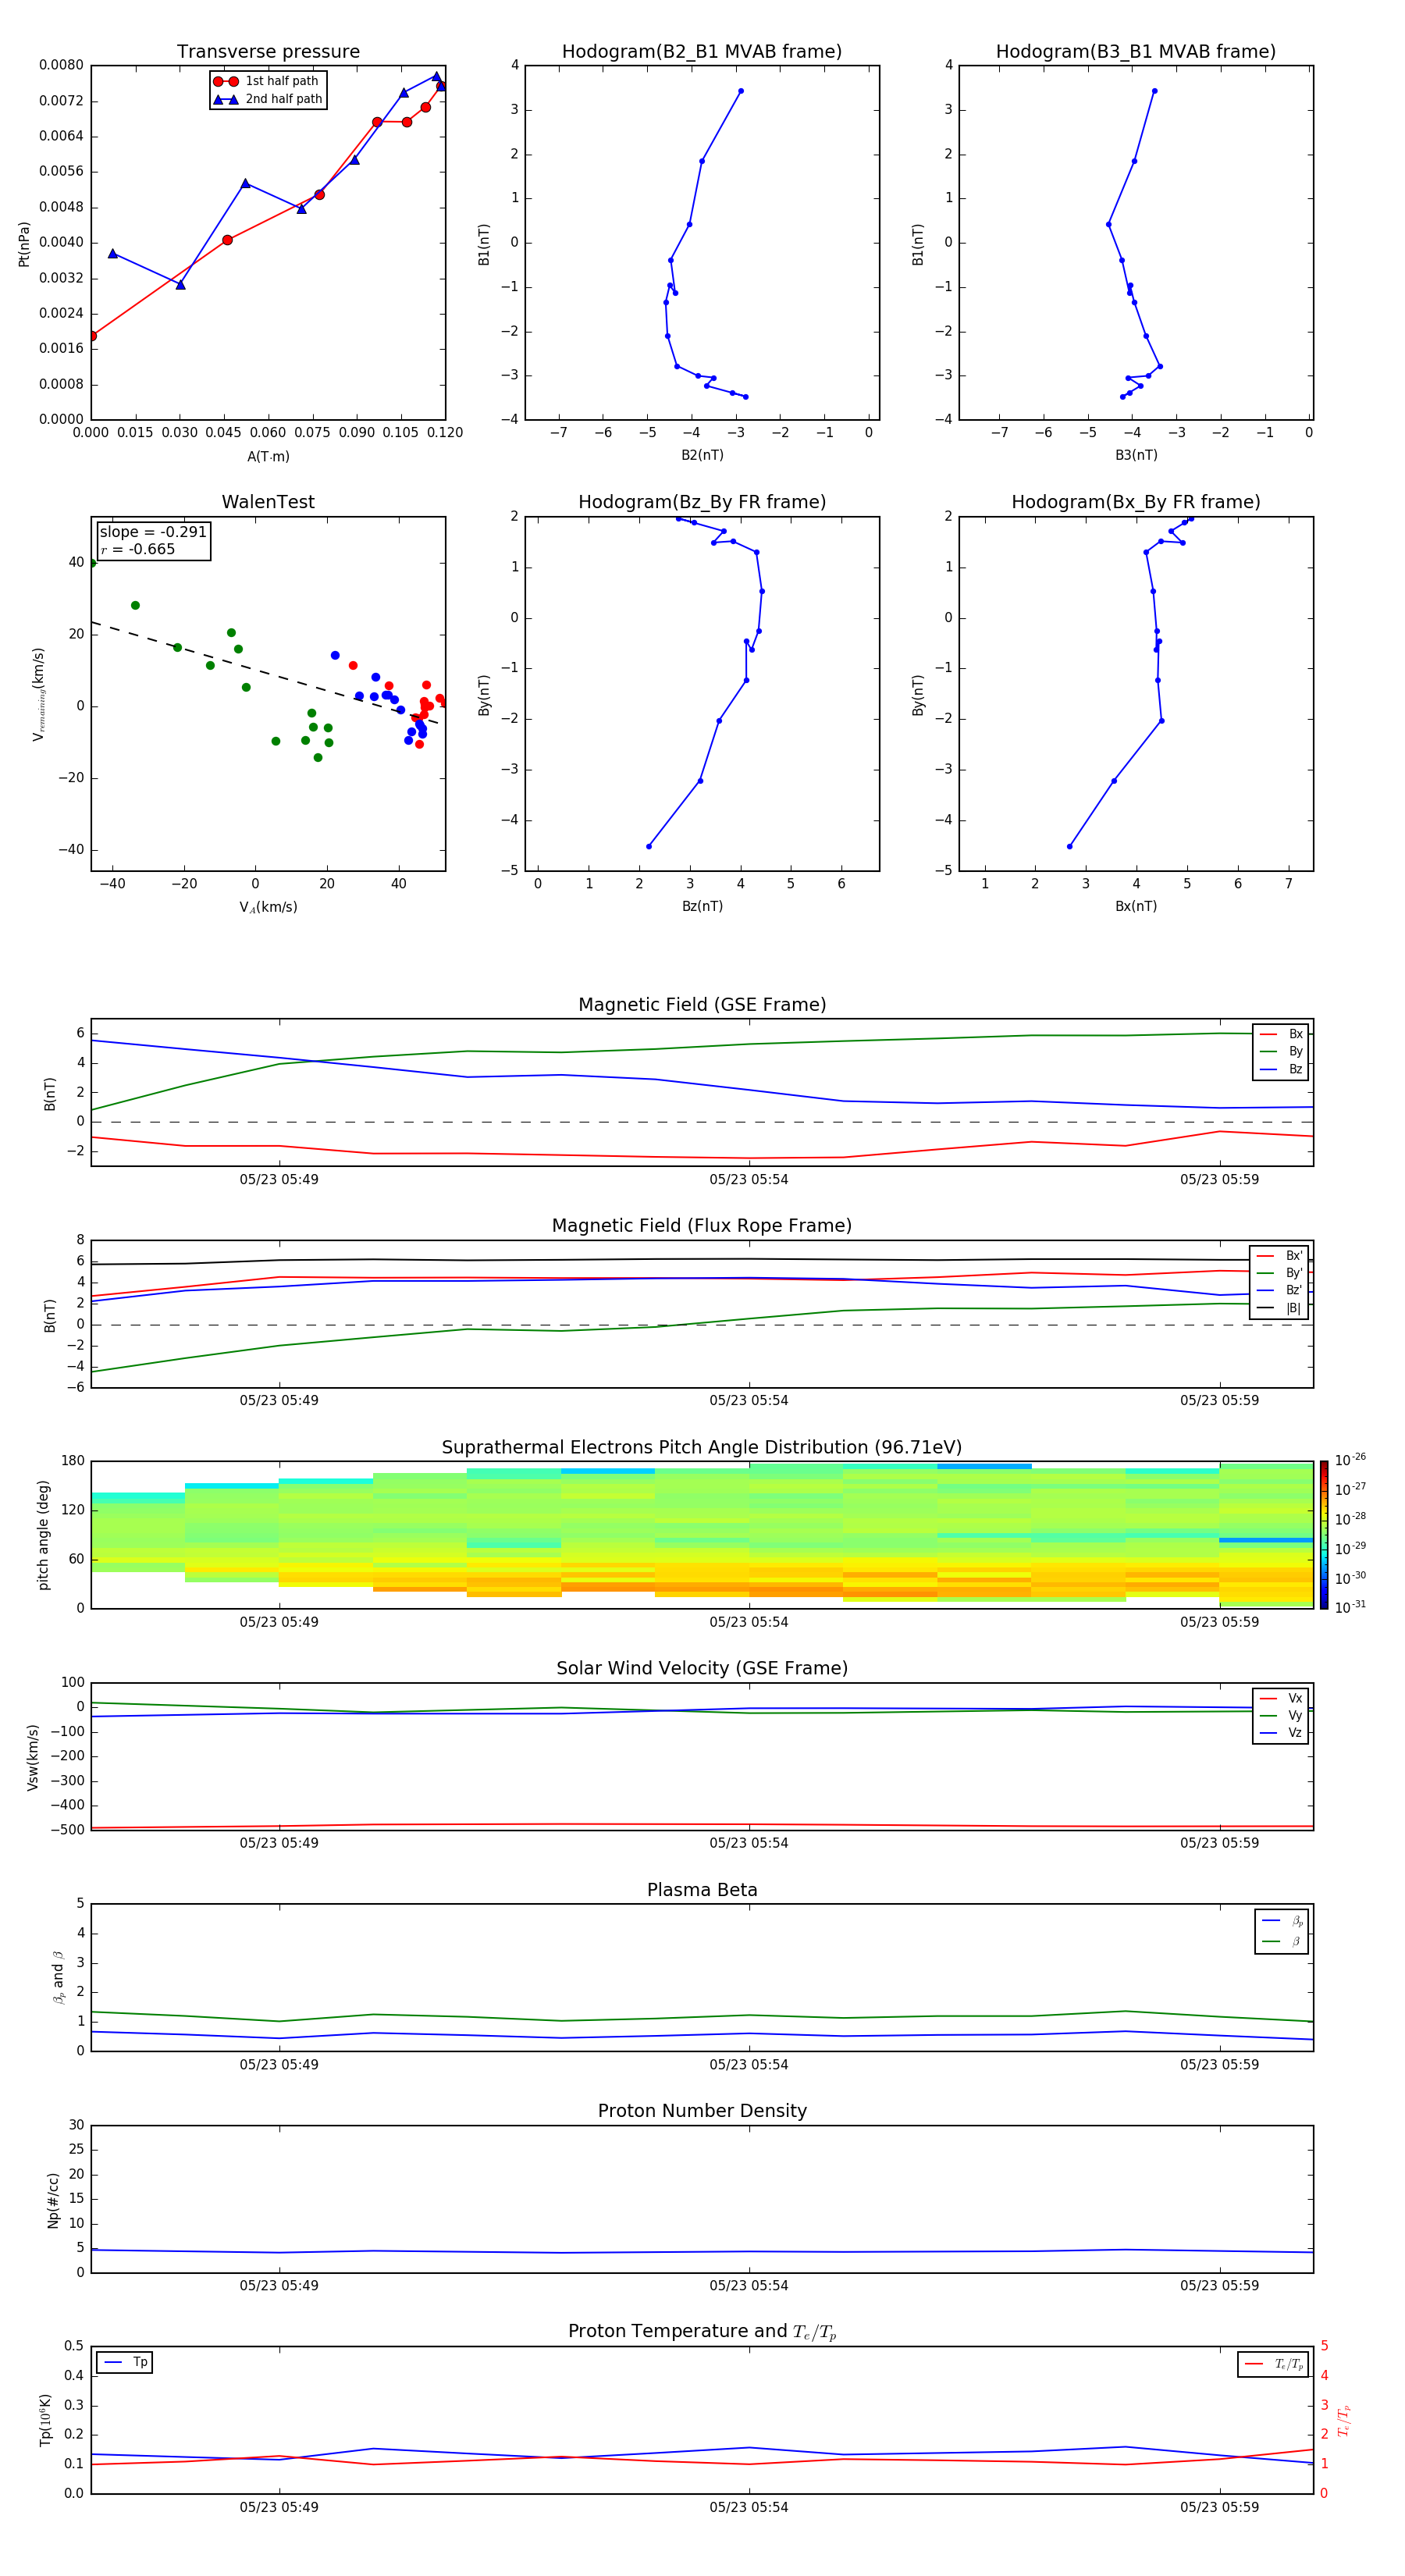The image size is (1405, 2576).
Task: Click the "Hodogram(Bz_By FR frame)" title
Action: tap(701, 502)
